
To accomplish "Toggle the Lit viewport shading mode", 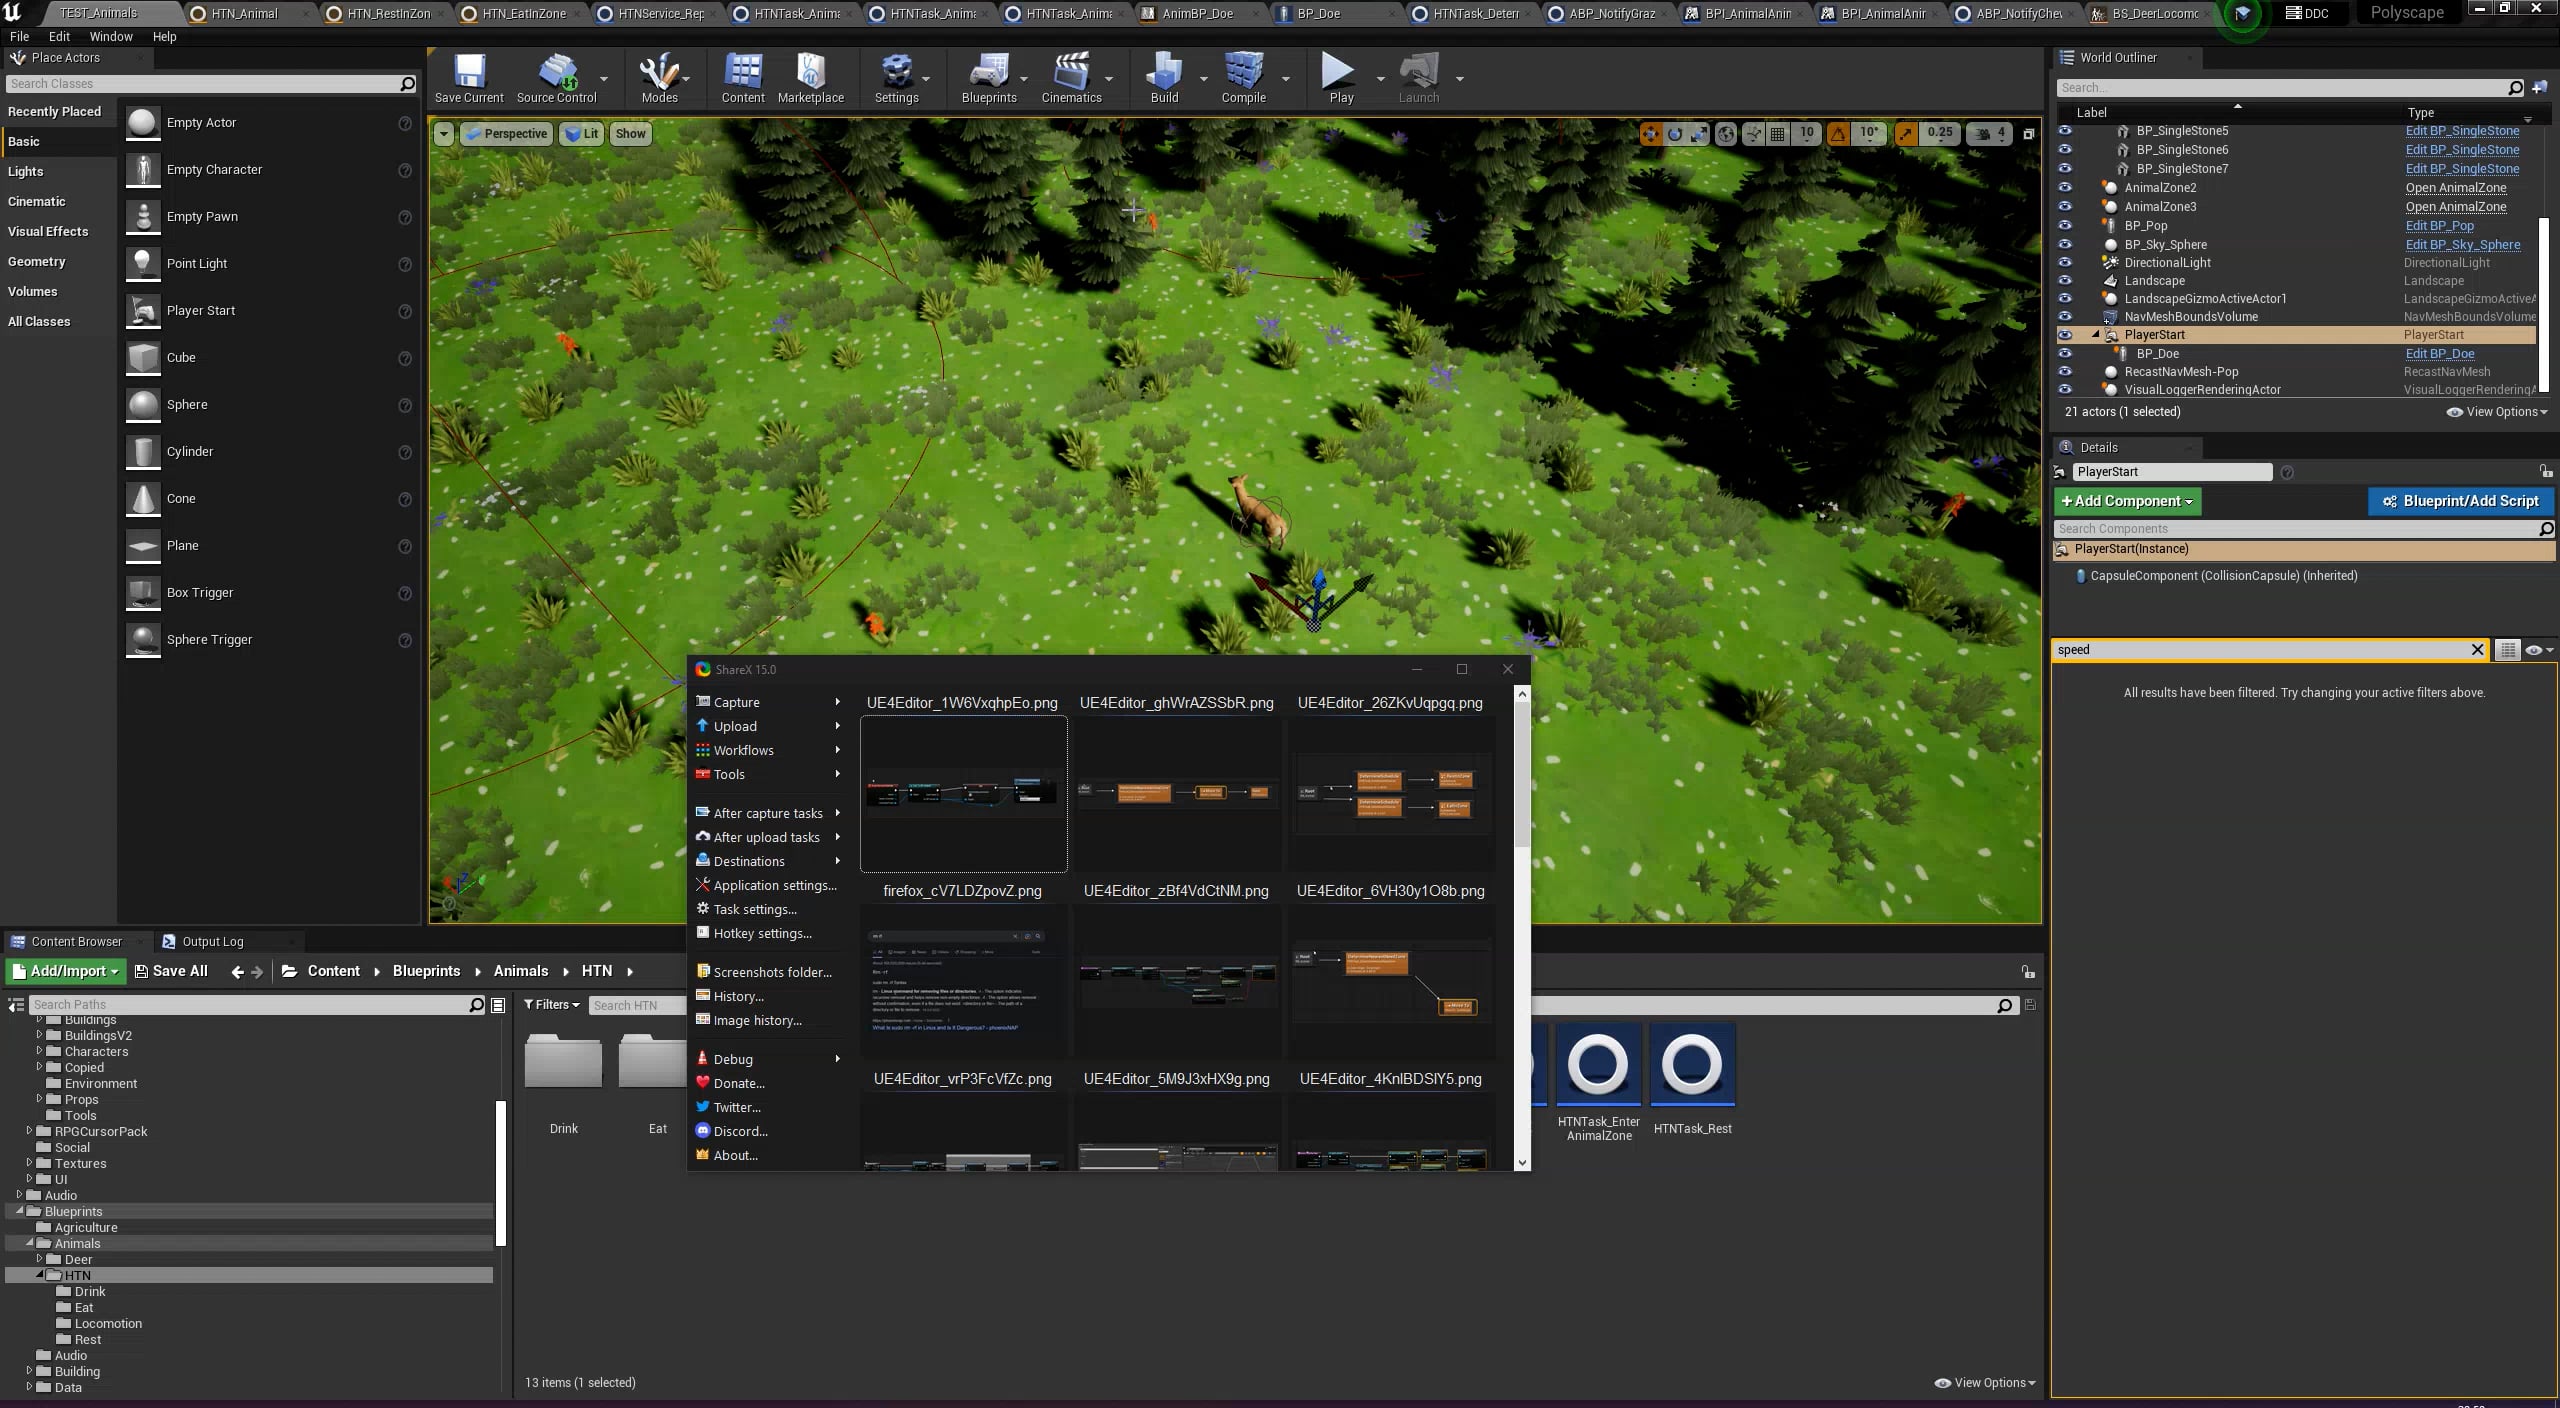I will [x=582, y=133].
